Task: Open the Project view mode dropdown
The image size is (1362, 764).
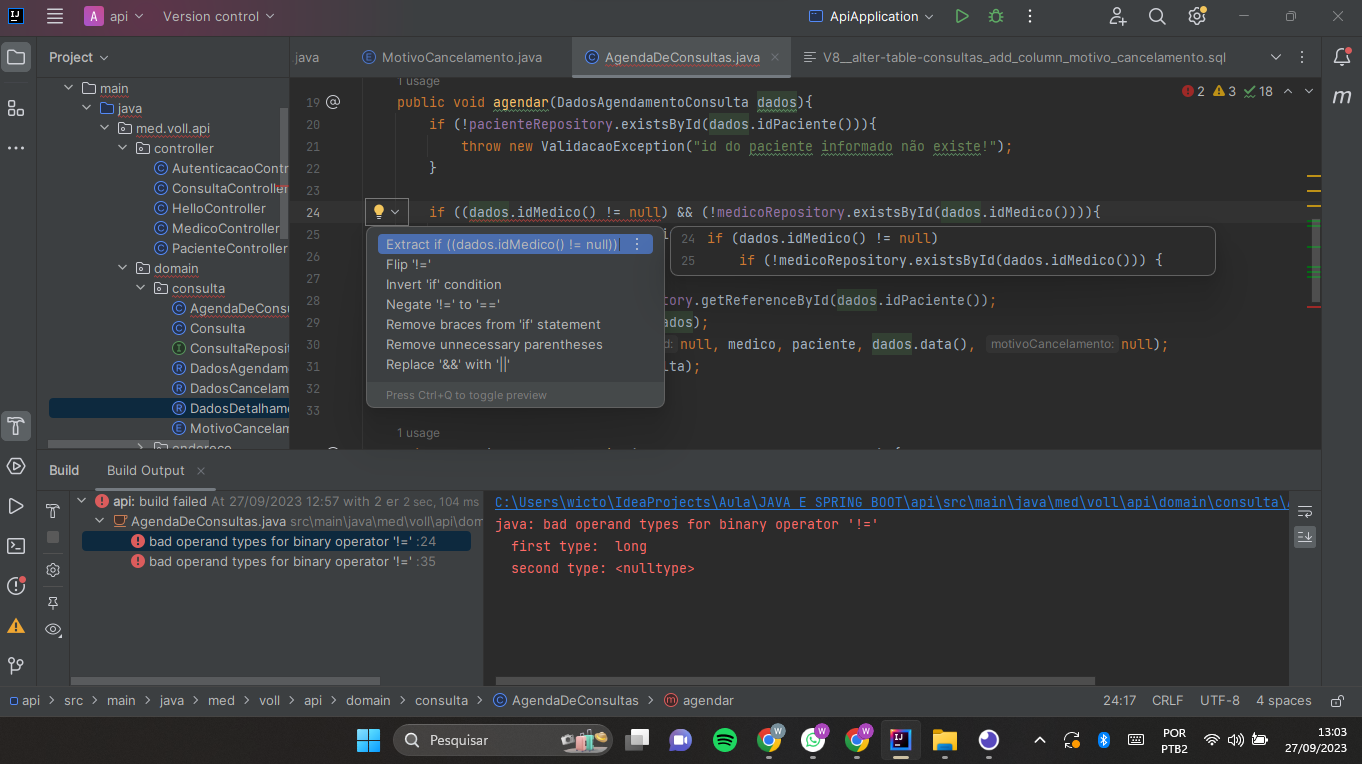Action: 79,57
